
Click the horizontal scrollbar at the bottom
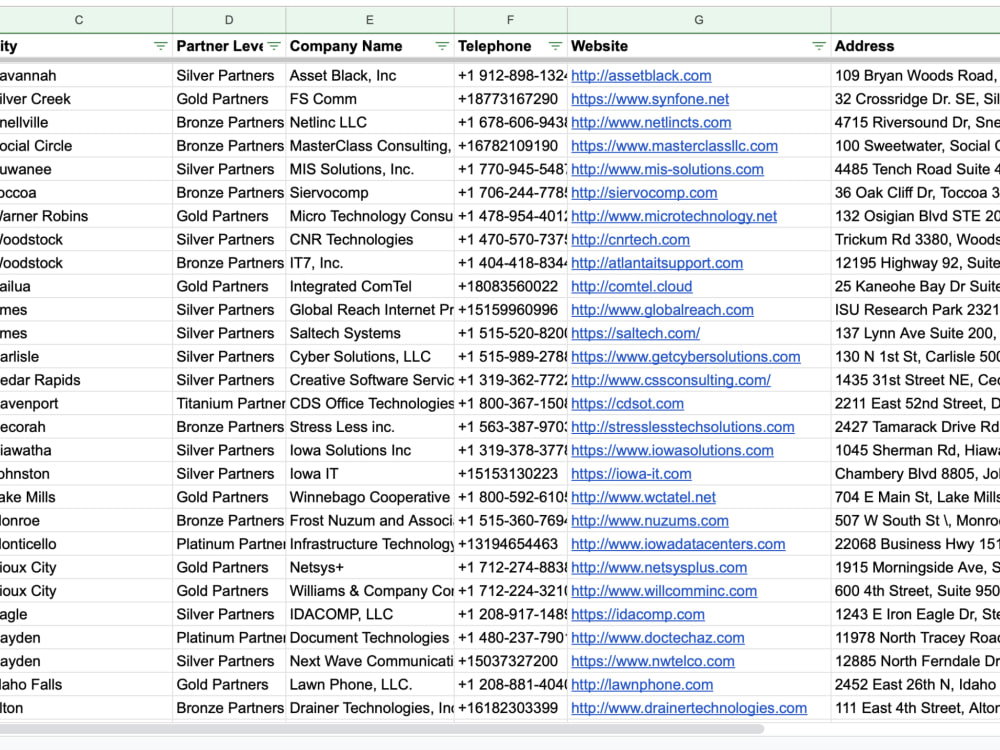point(381,728)
